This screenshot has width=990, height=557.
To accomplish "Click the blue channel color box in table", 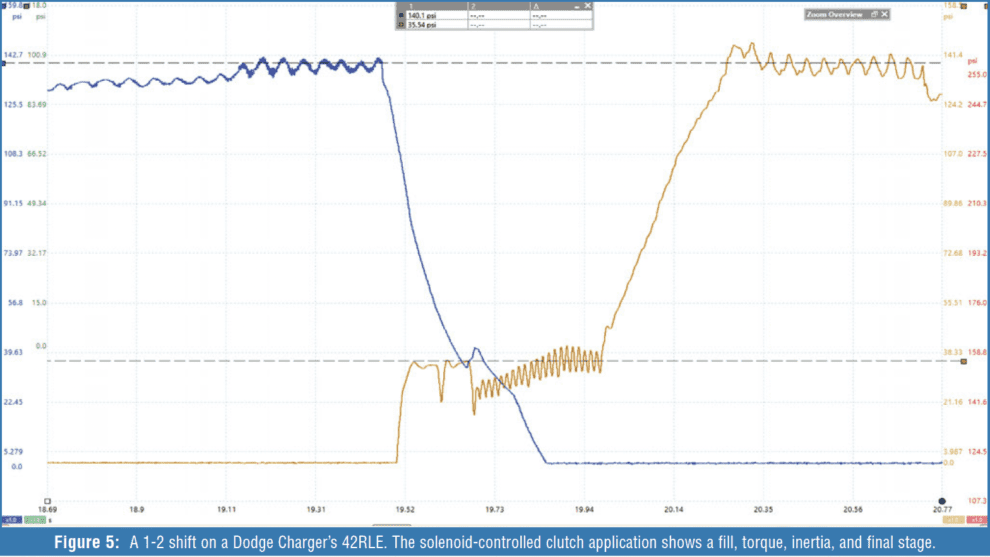I will (401, 16).
